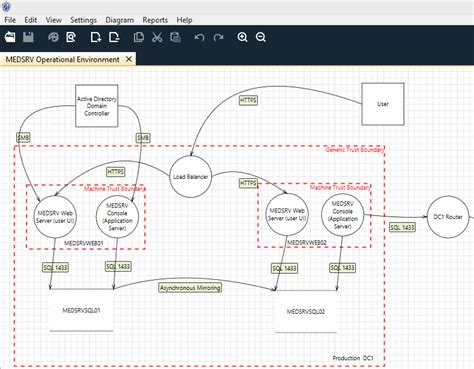474x369 pixels.
Task: Select the Asynchronous Mirroring flow label
Action: 190,288
